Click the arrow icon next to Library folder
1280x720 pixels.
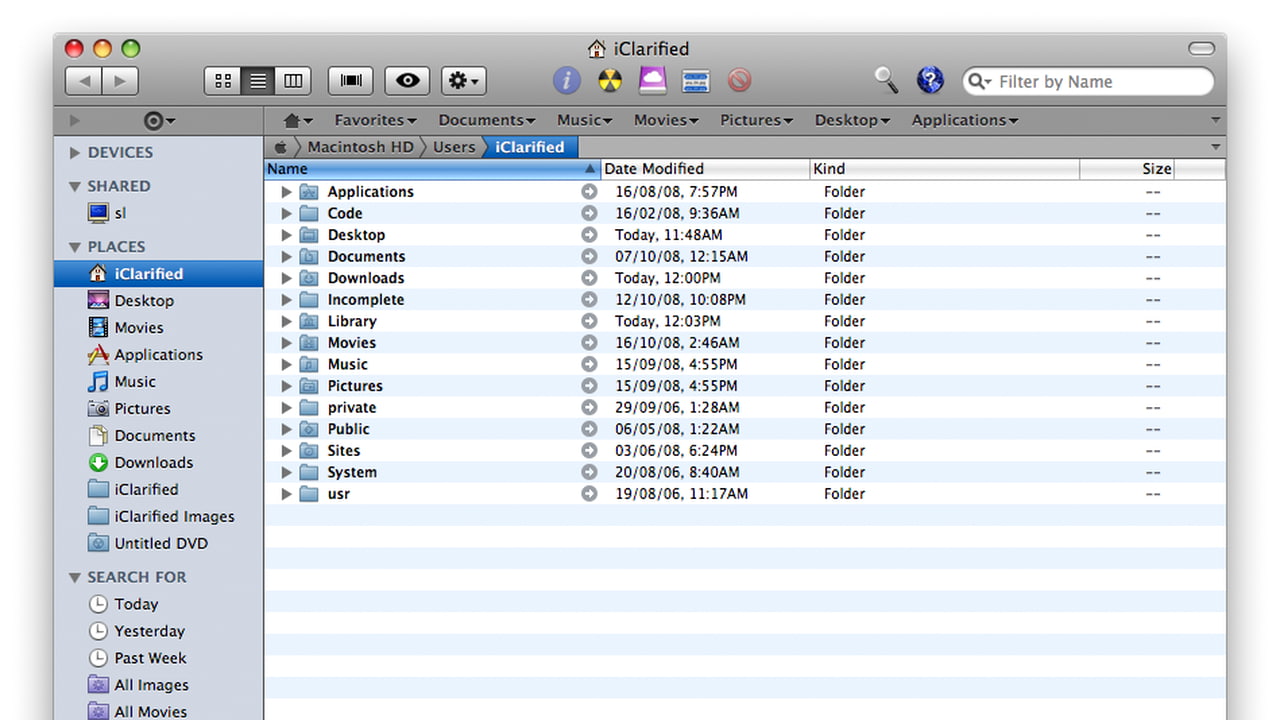coord(589,321)
